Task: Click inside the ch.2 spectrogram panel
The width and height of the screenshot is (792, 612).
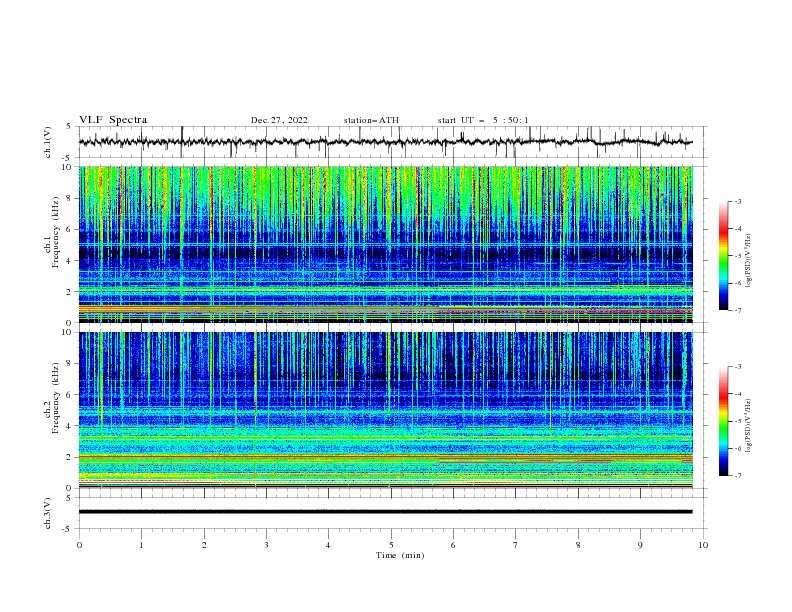Action: point(386,410)
